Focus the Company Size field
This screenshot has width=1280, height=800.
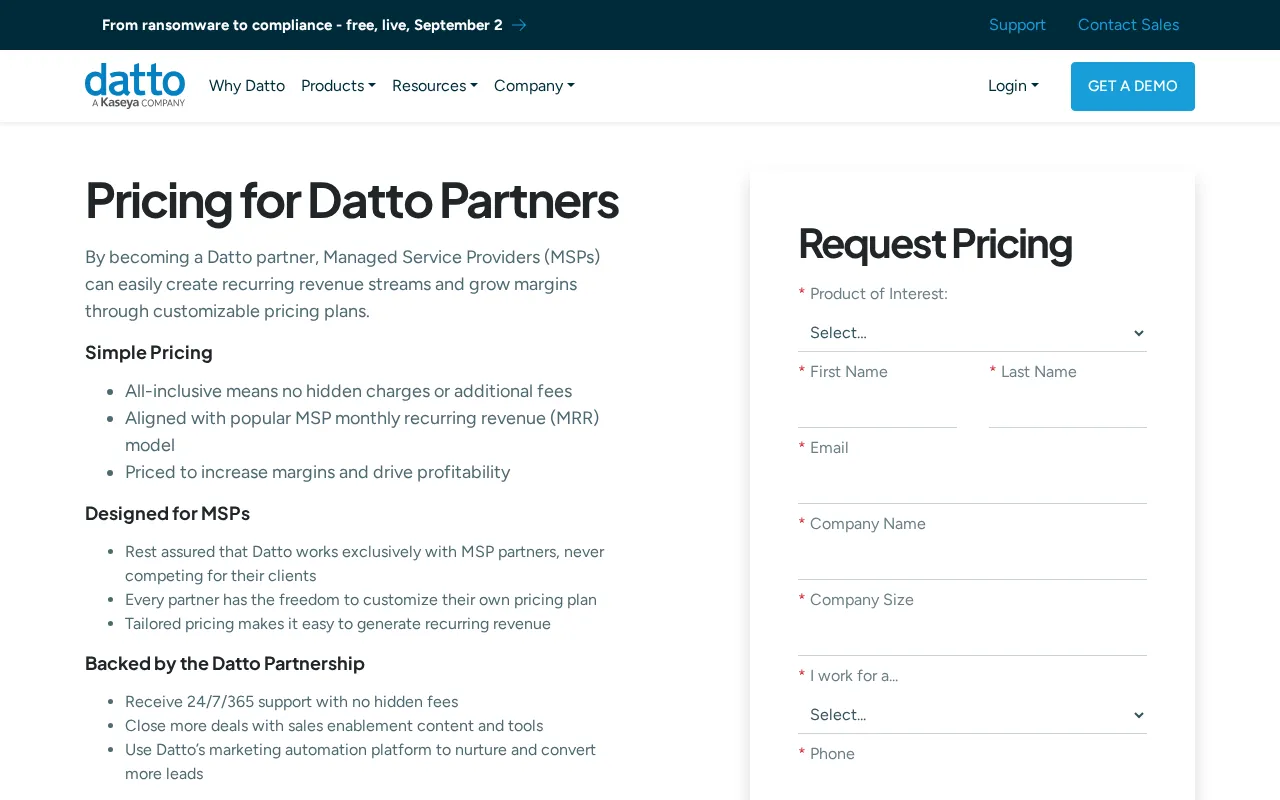point(972,637)
